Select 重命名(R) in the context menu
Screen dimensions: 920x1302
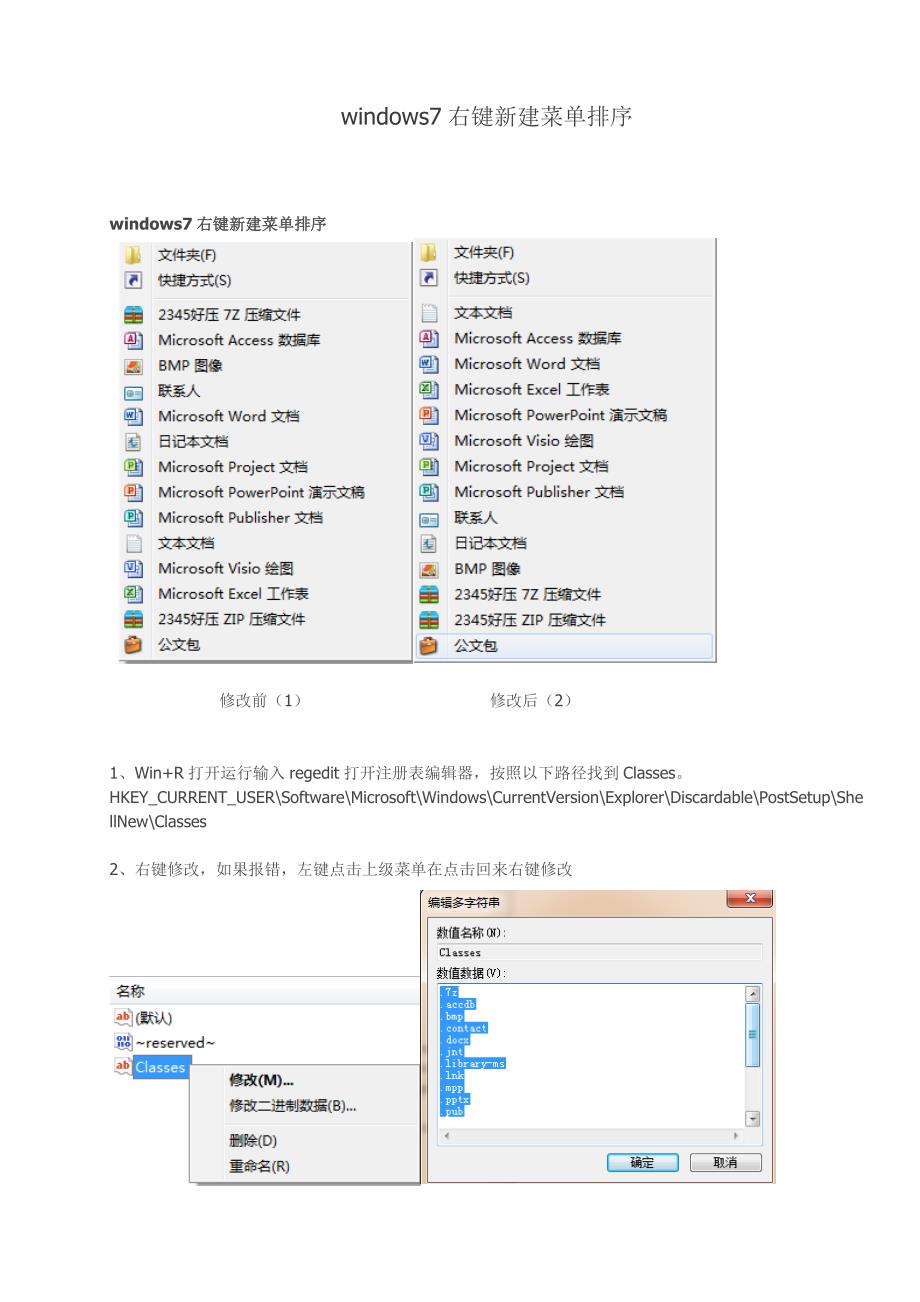[x=259, y=1166]
